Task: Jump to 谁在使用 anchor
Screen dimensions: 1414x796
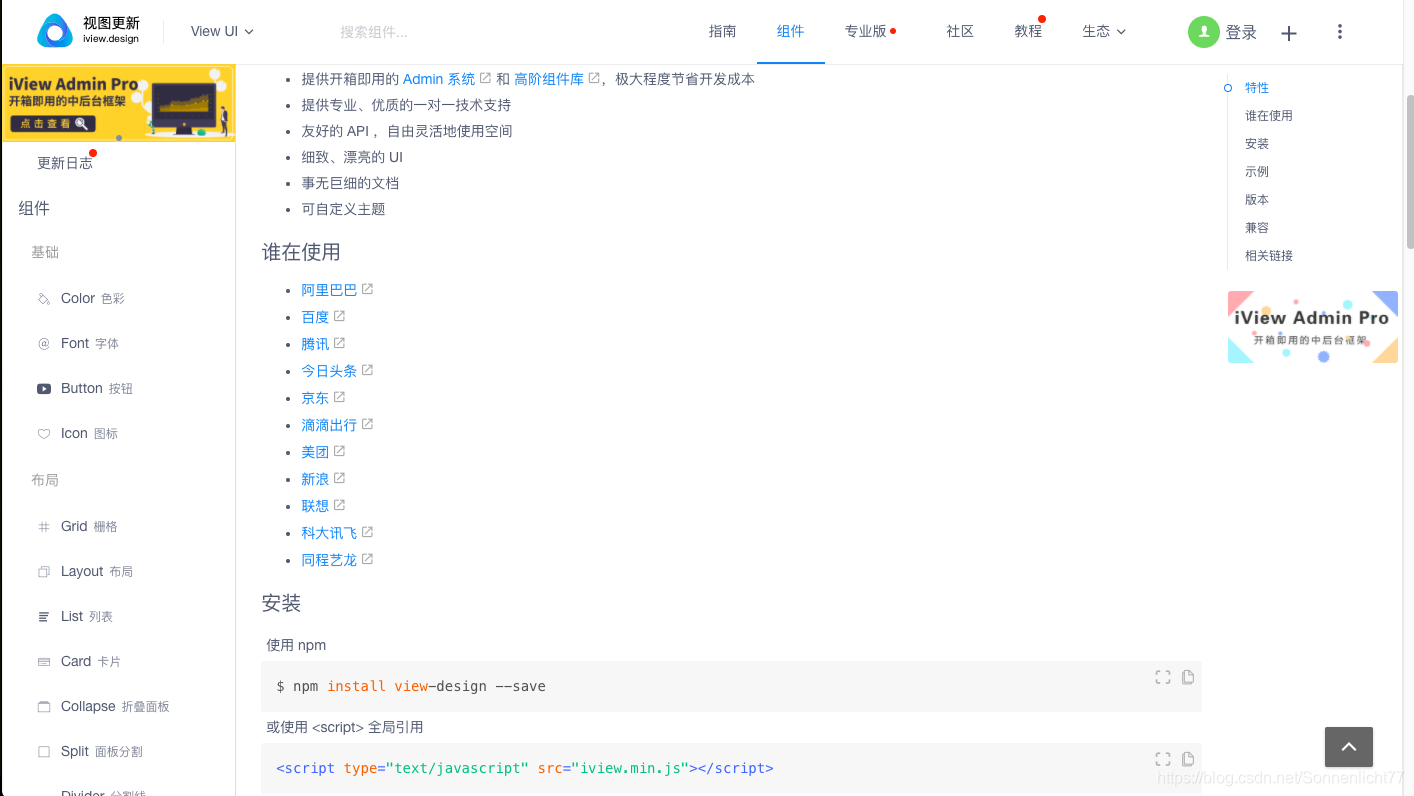Action: point(1269,116)
